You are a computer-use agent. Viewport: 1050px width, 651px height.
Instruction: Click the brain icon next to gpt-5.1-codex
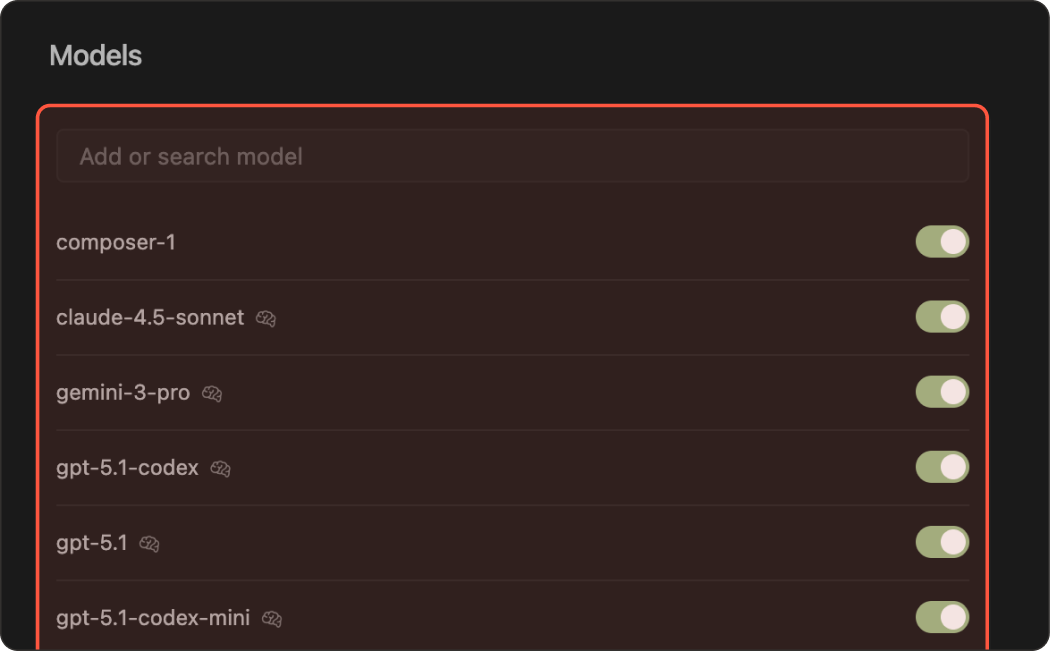pyautogui.click(x=221, y=469)
